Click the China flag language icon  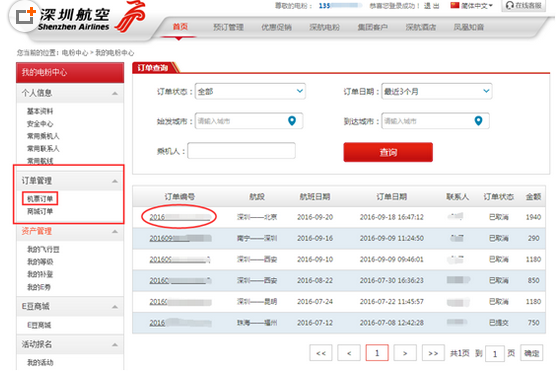(x=454, y=5)
